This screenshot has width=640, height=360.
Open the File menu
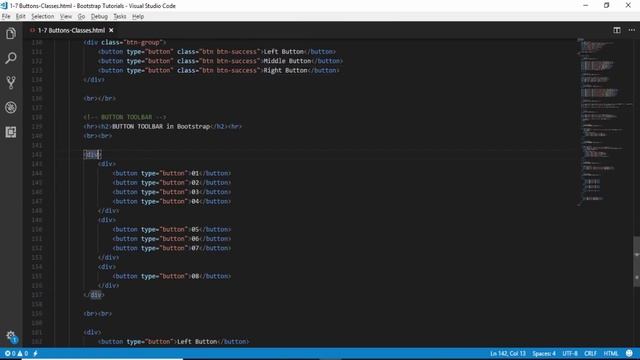point(6,16)
